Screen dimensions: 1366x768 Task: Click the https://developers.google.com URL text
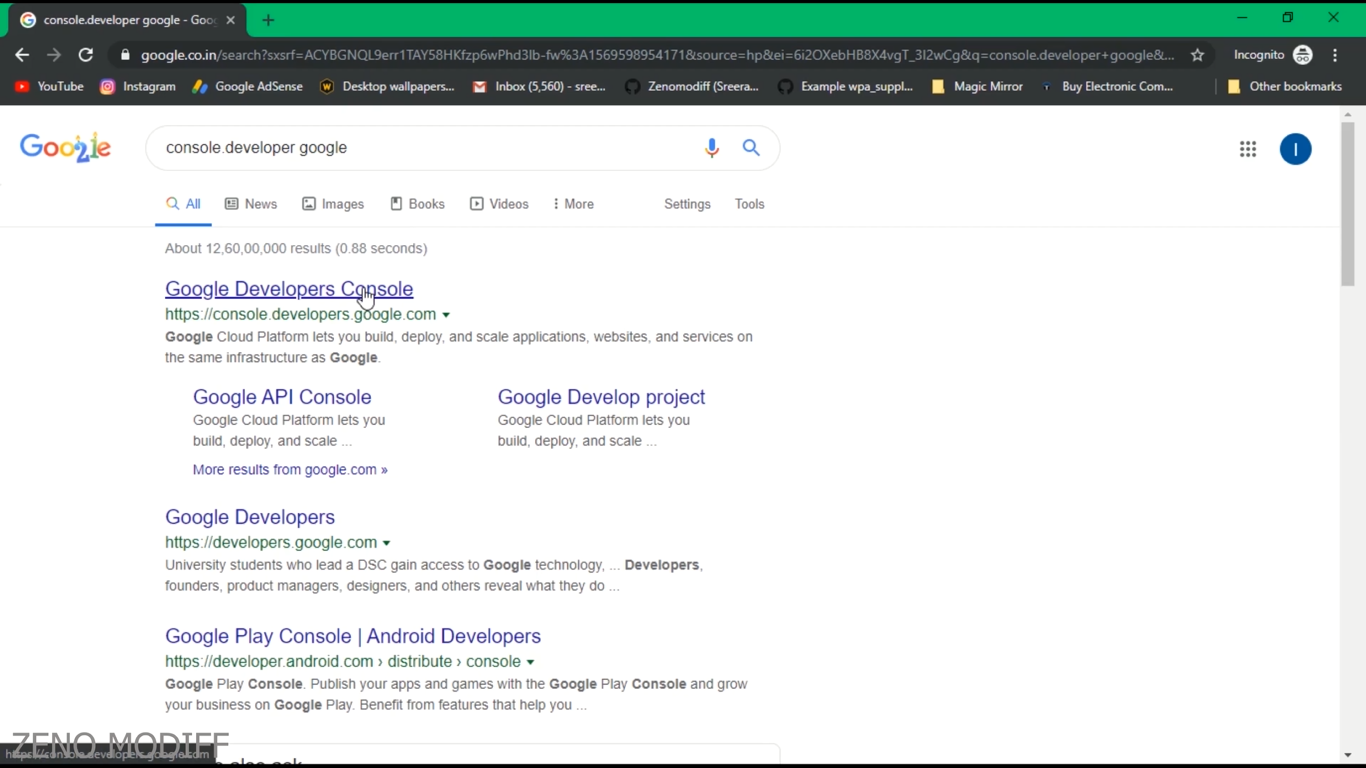pos(271,542)
